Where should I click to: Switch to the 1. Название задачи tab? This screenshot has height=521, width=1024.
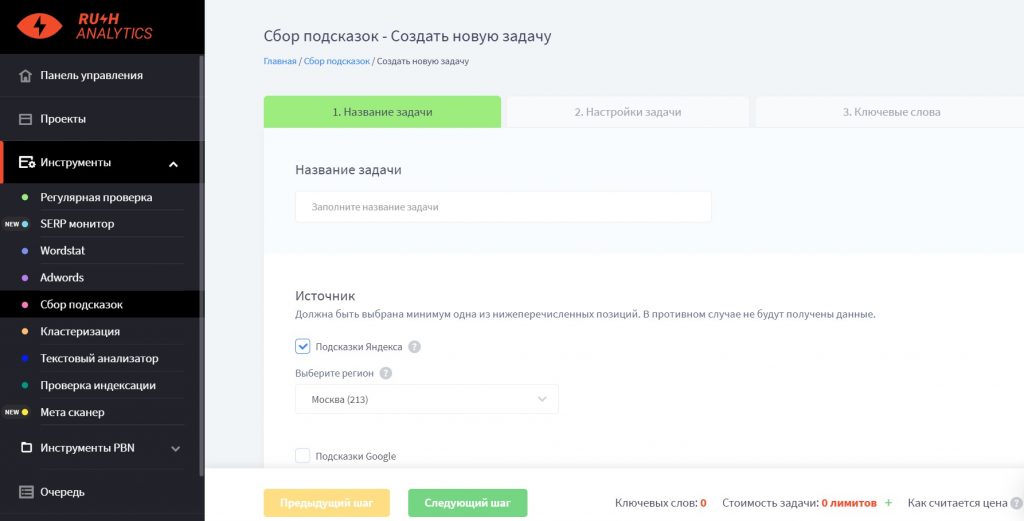pyautogui.click(x=382, y=112)
